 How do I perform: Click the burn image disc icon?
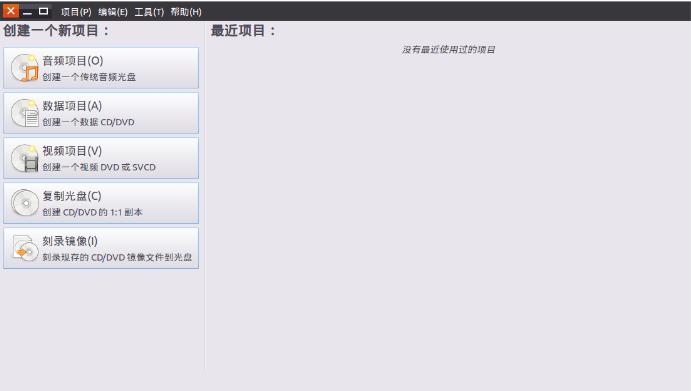[x=25, y=248]
